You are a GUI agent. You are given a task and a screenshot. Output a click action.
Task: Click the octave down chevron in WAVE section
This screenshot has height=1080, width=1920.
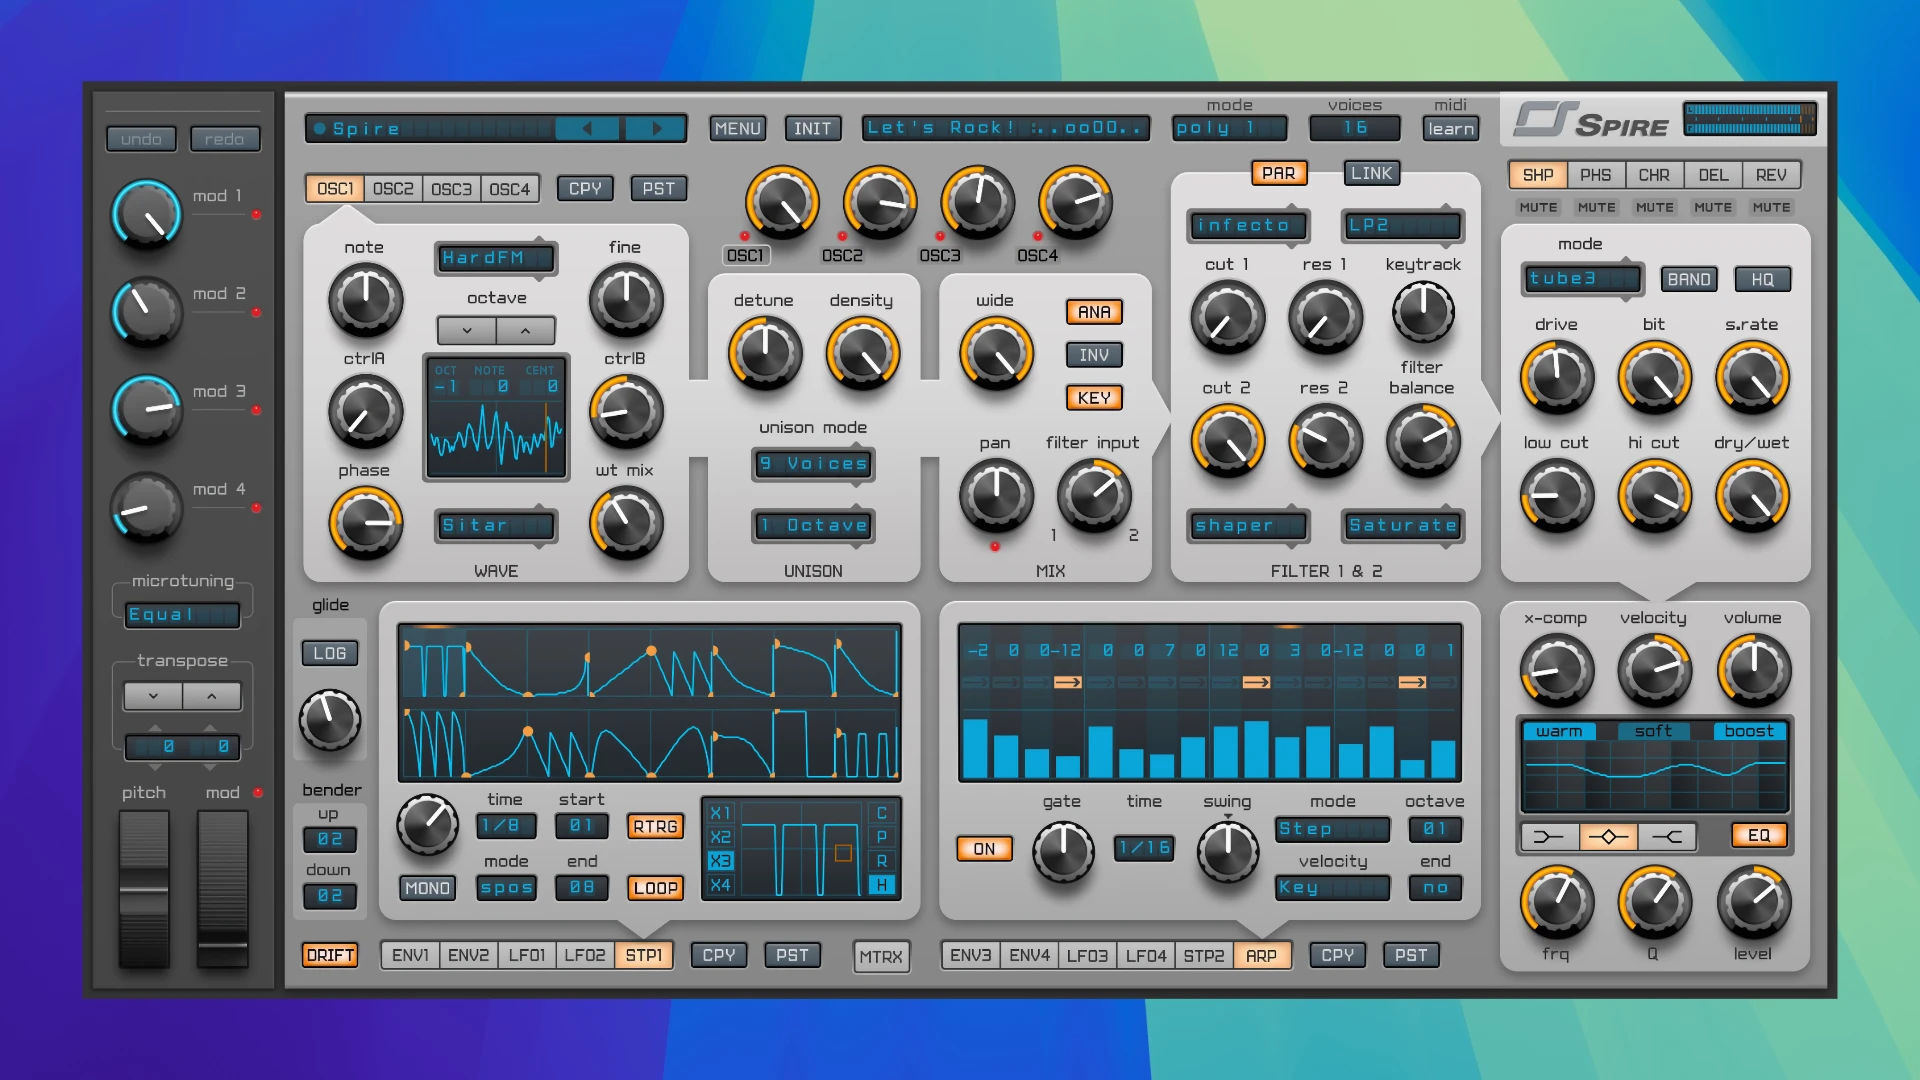(465, 330)
